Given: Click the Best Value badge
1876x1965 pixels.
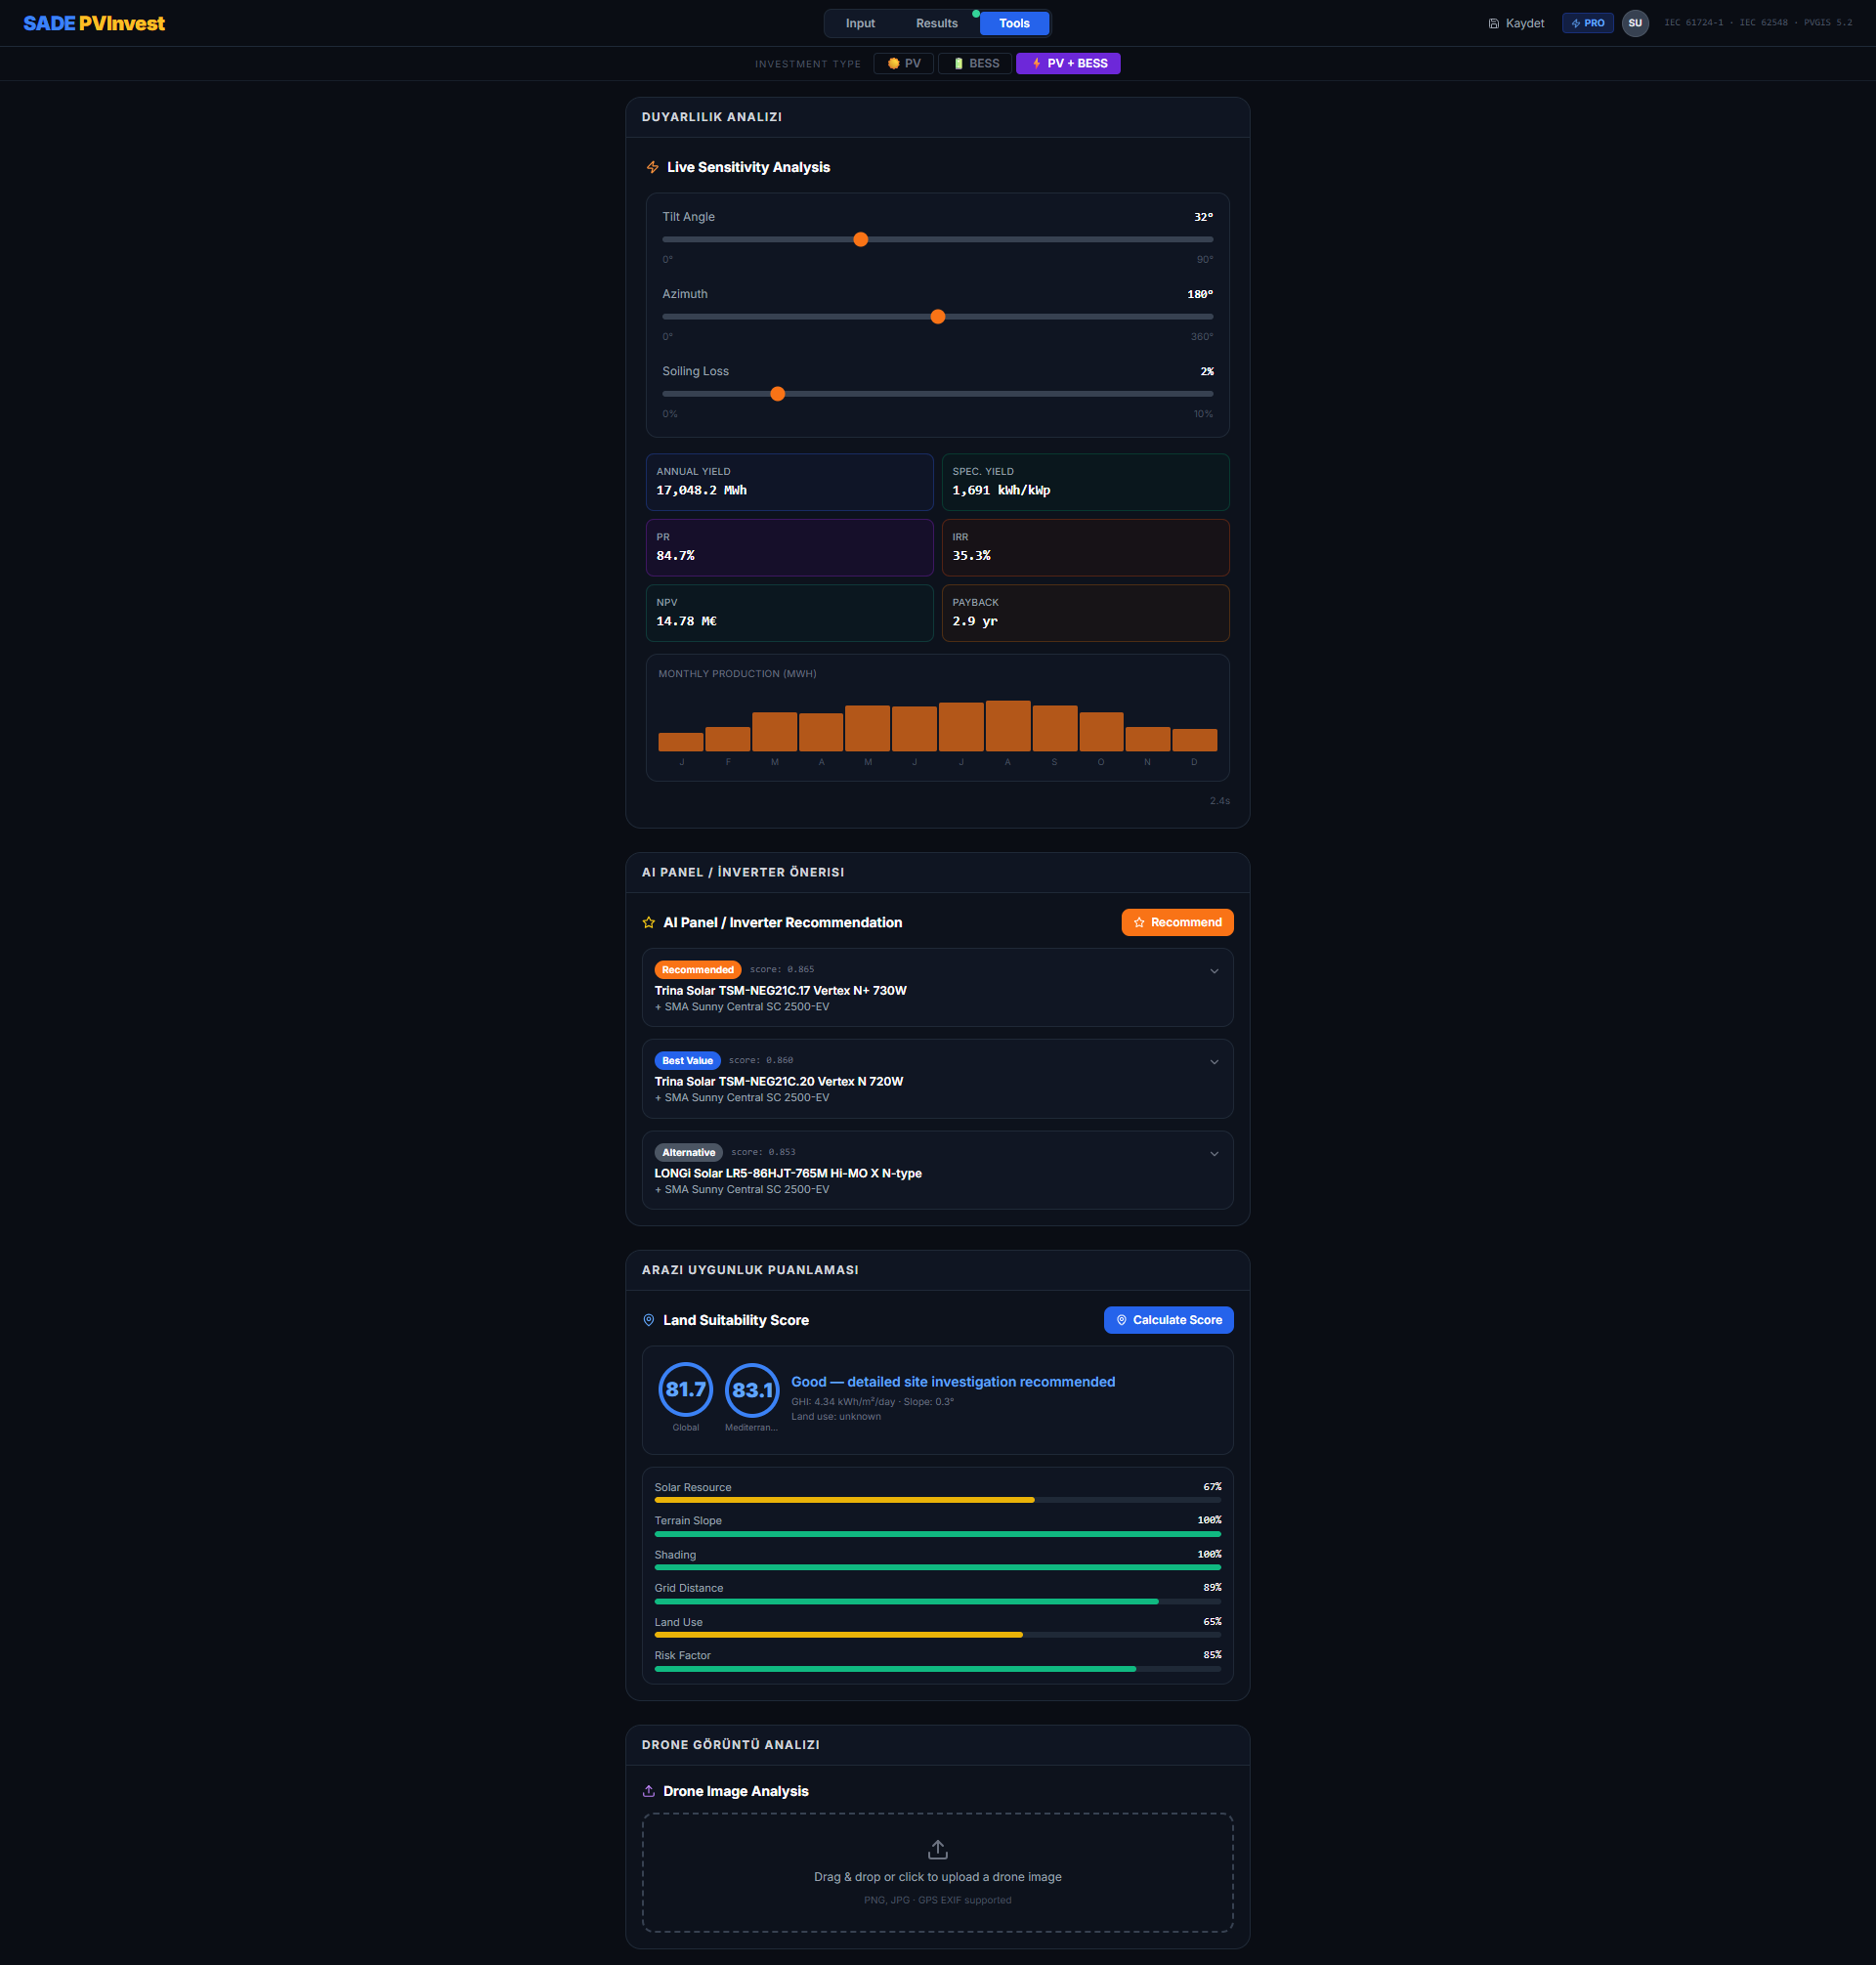Looking at the screenshot, I should (x=688, y=1060).
